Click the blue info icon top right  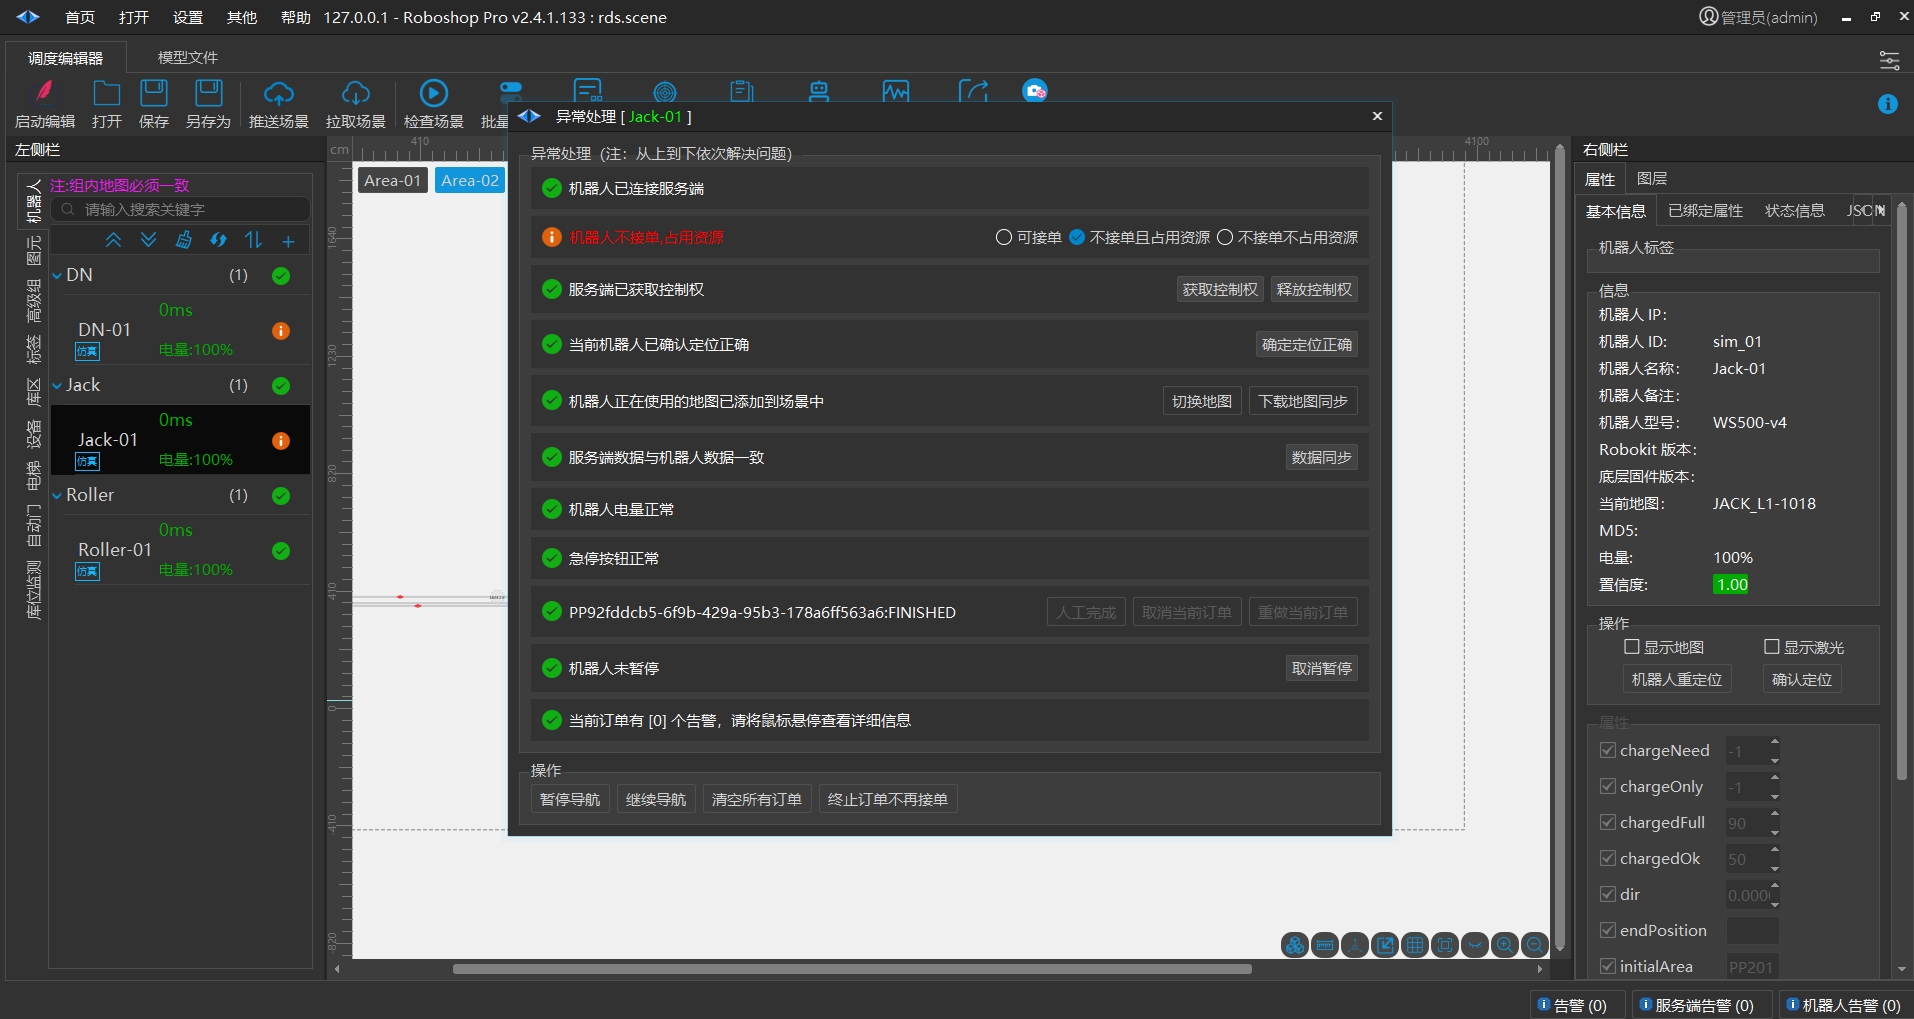(x=1887, y=104)
